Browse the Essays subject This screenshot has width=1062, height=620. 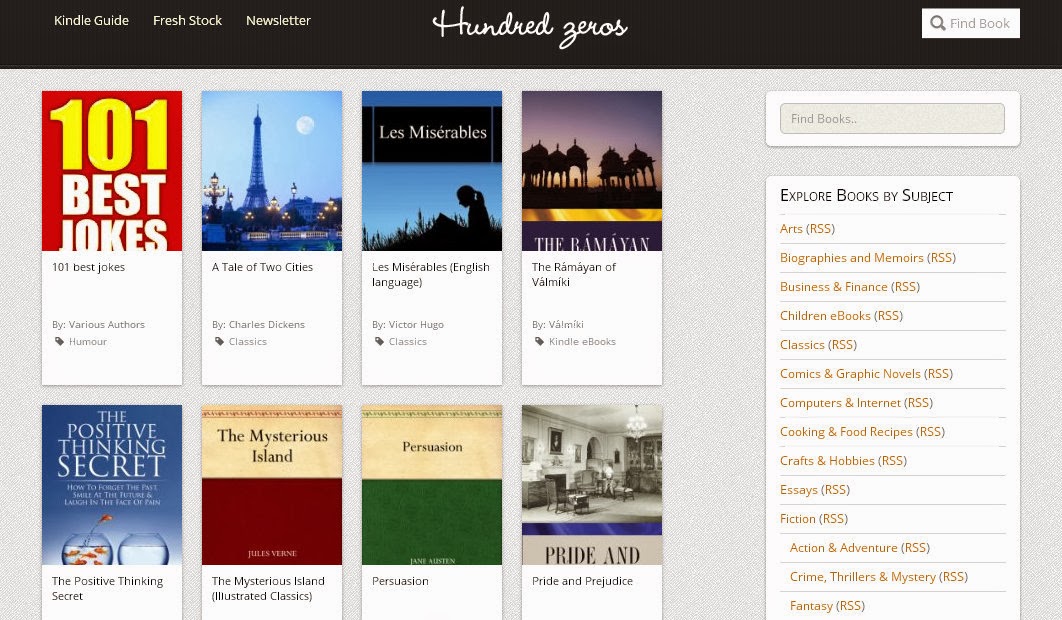pos(799,490)
